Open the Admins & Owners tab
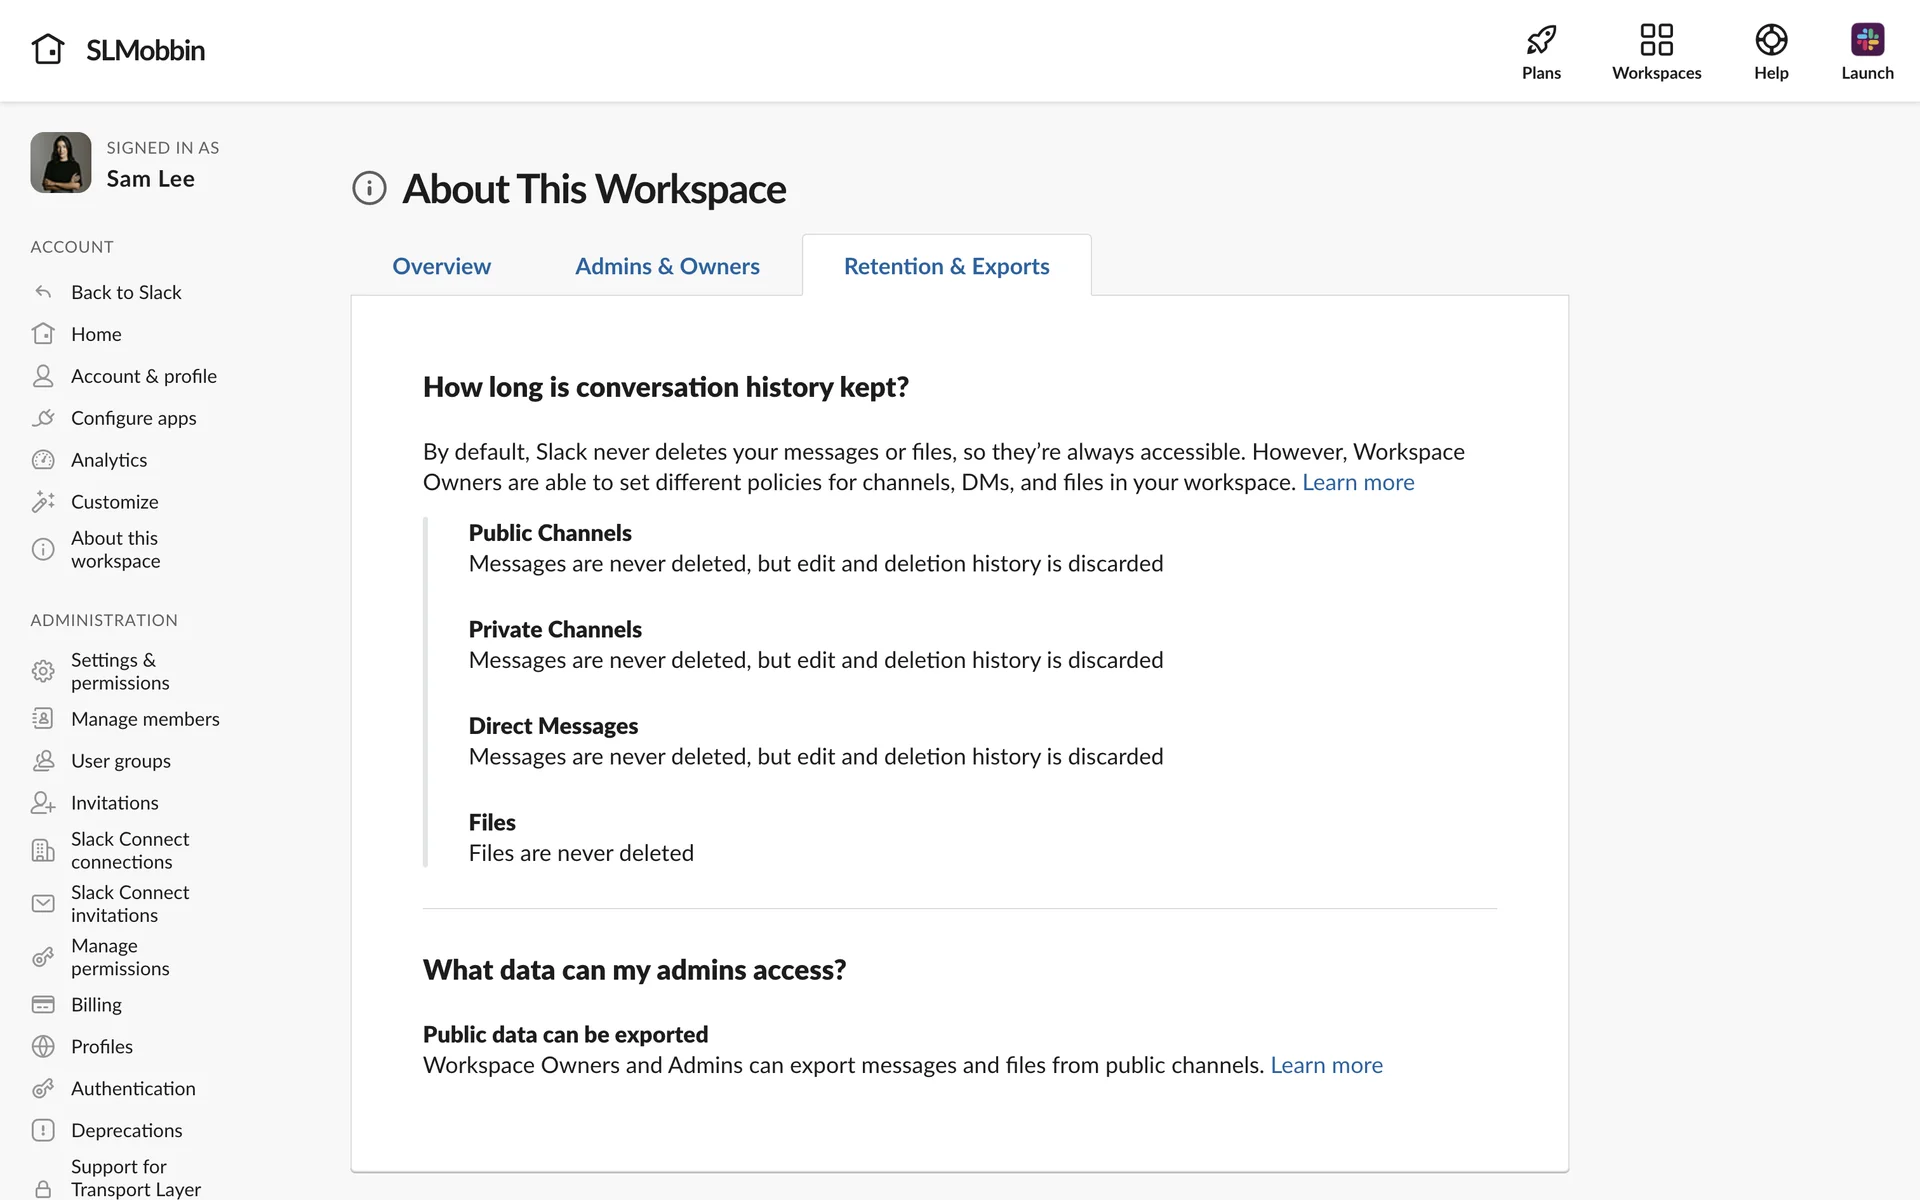The height and width of the screenshot is (1200, 1920). [x=667, y=266]
